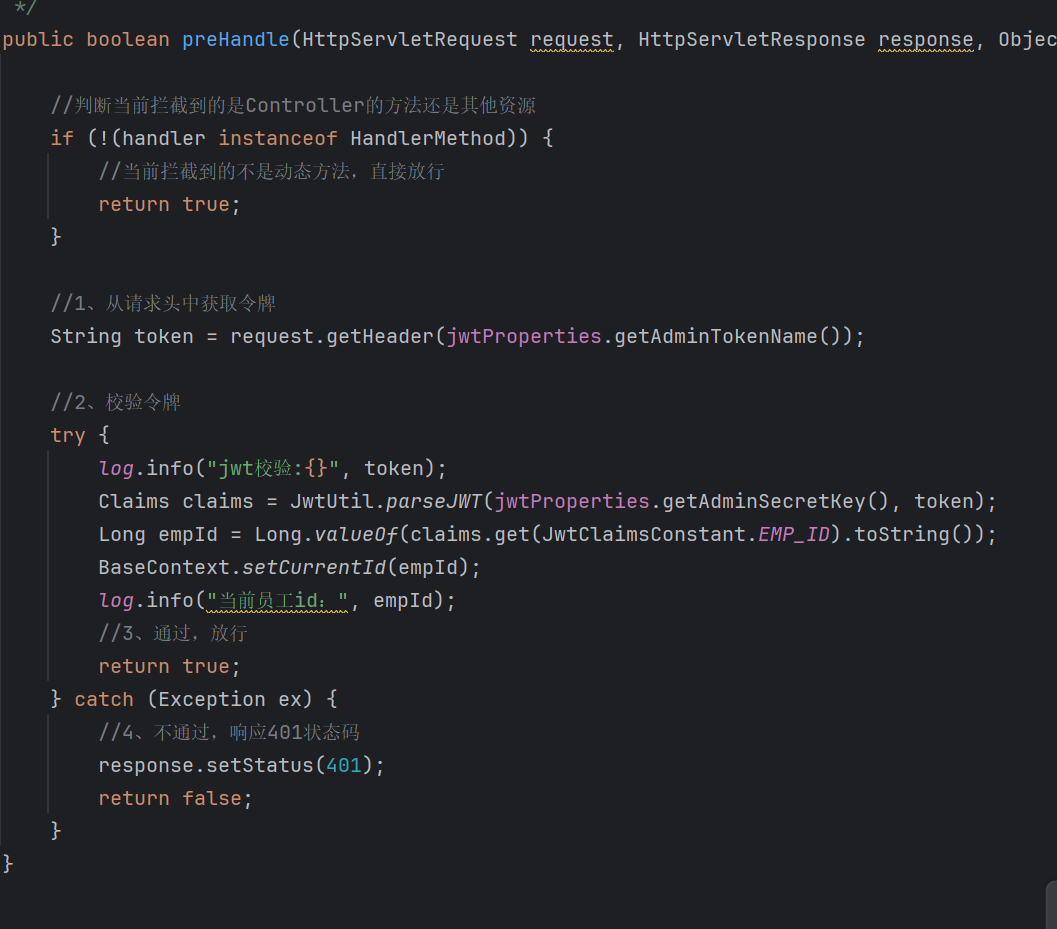Click the getHeader method call

380,336
